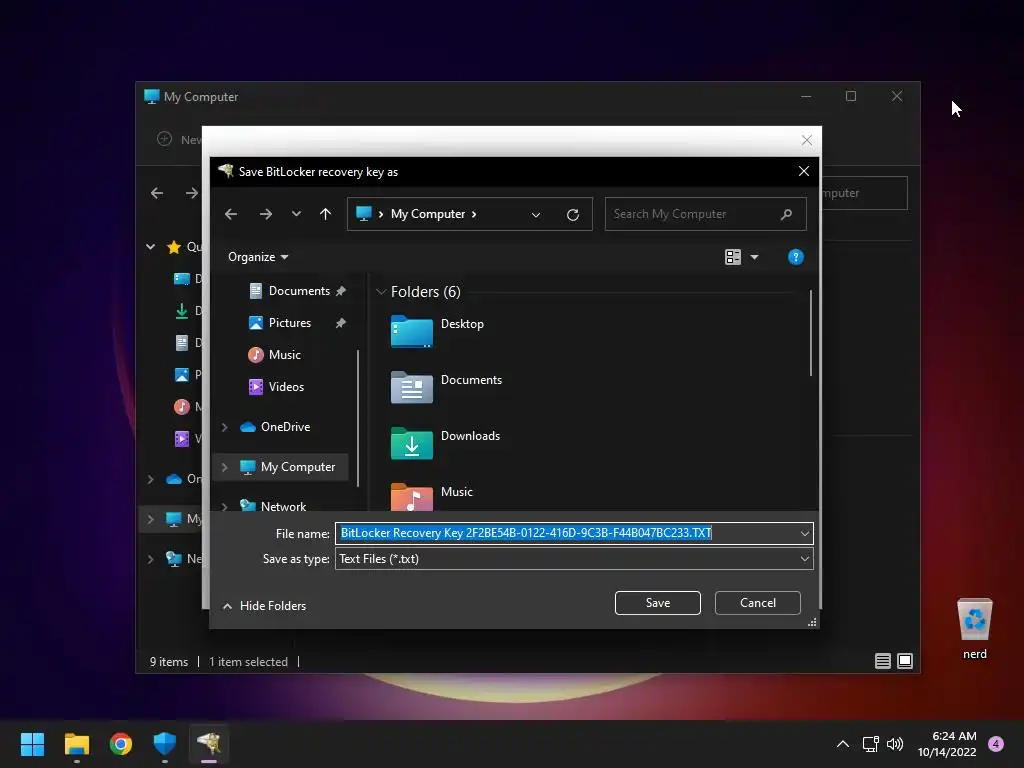
Task: Click Save to store recovery key
Action: point(658,603)
